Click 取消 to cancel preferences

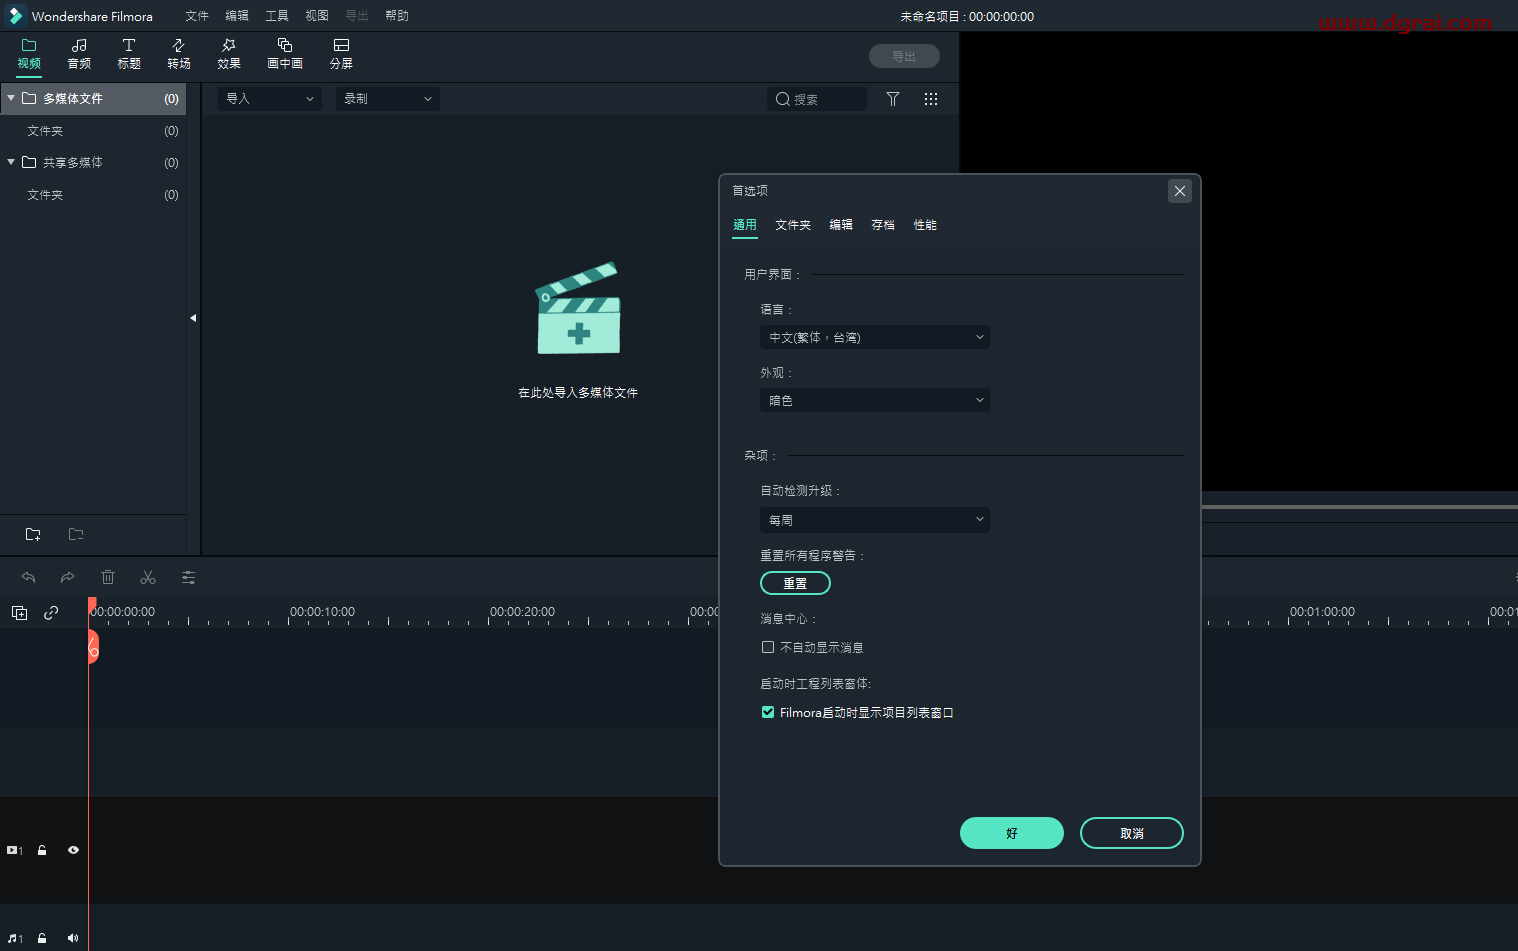pos(1132,833)
